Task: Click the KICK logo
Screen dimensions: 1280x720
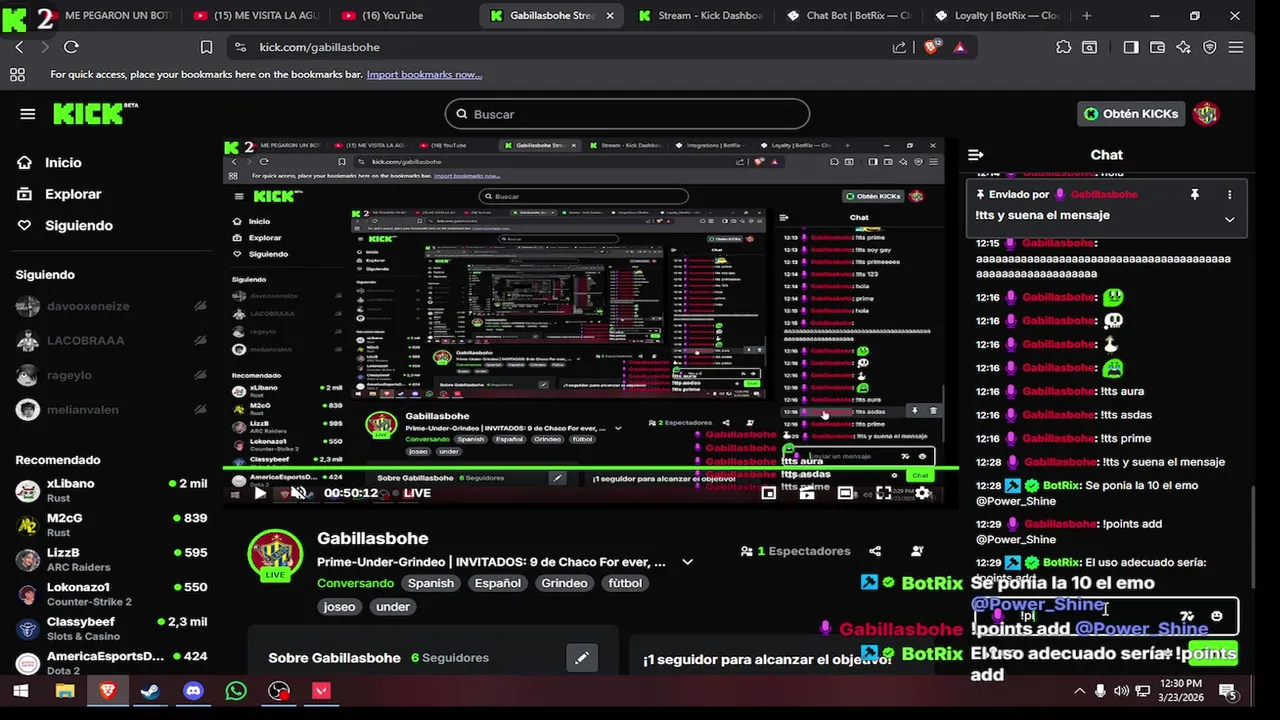Action: pos(95,113)
